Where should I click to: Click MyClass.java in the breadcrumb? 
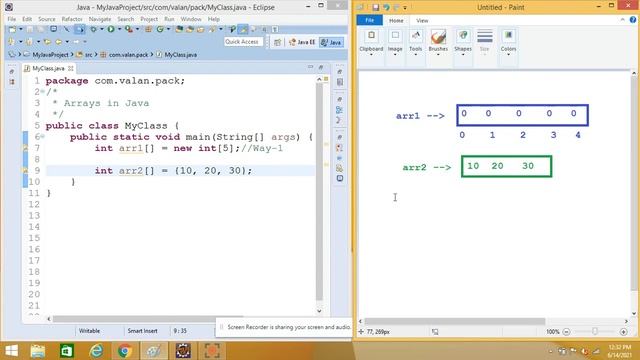tap(180, 54)
